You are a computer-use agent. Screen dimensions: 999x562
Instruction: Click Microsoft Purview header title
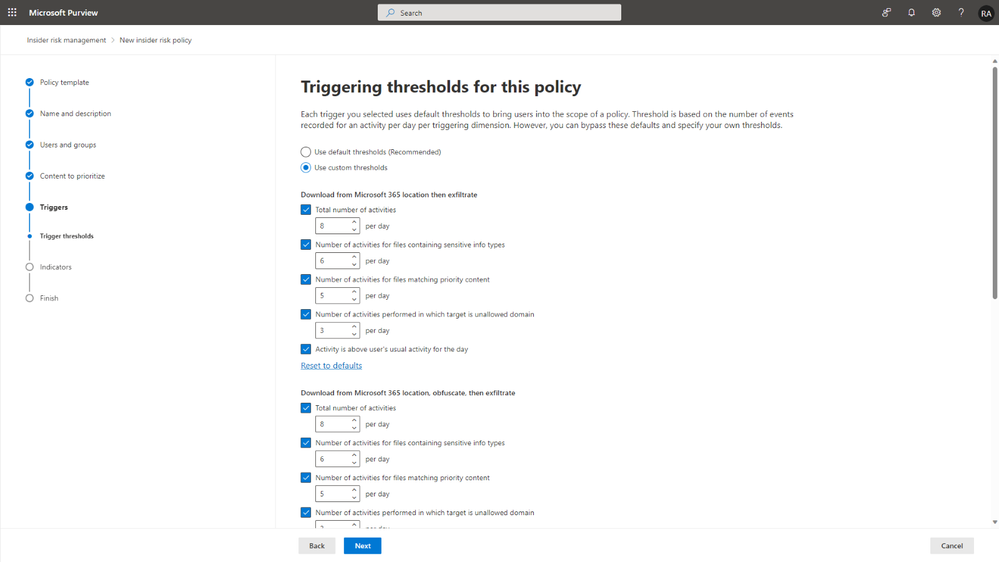pyautogui.click(x=63, y=13)
